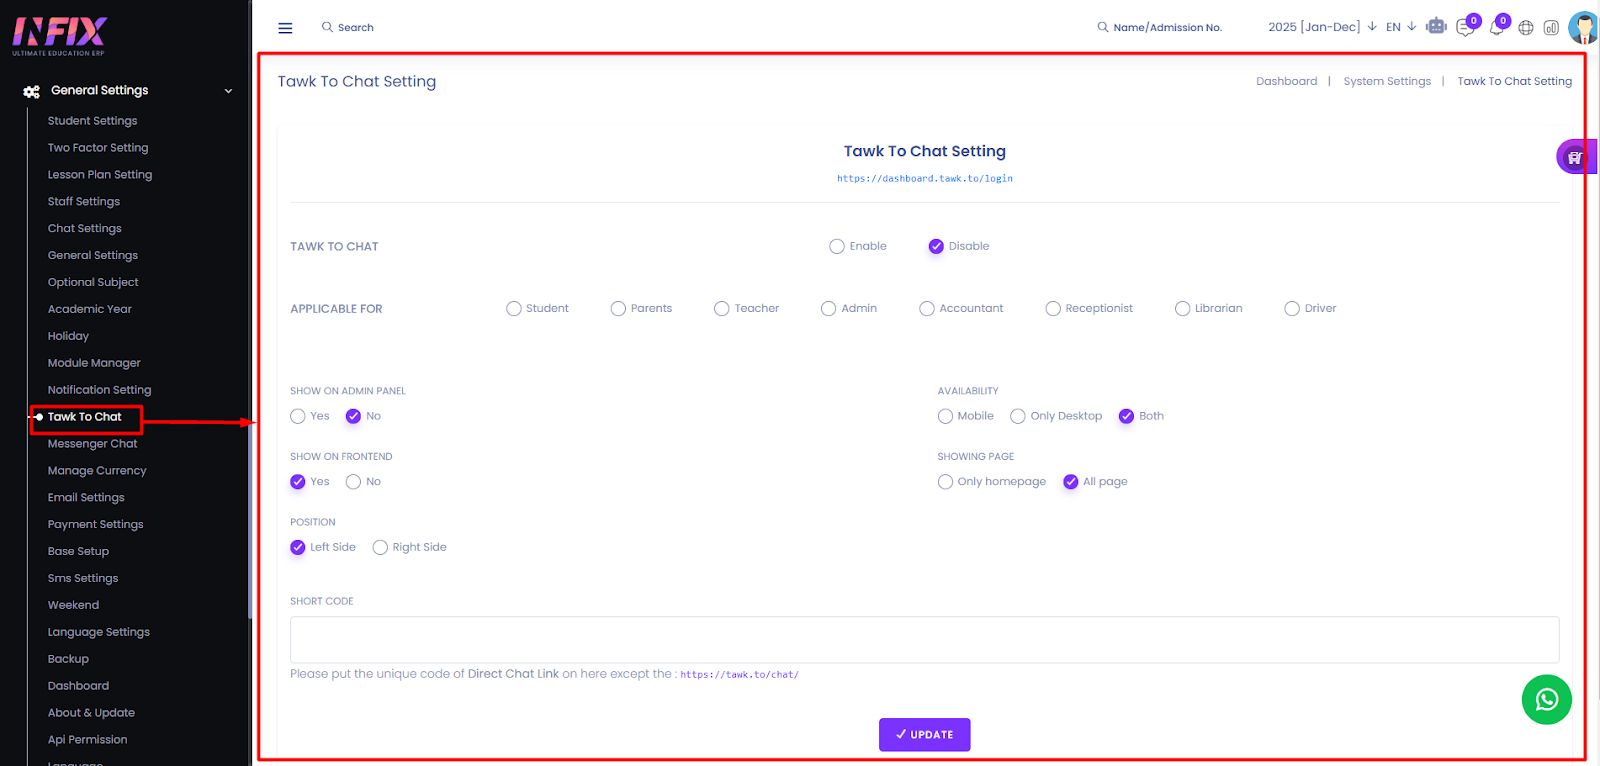Open Student Settings in sidebar
This screenshot has width=1600, height=766.
[93, 121]
